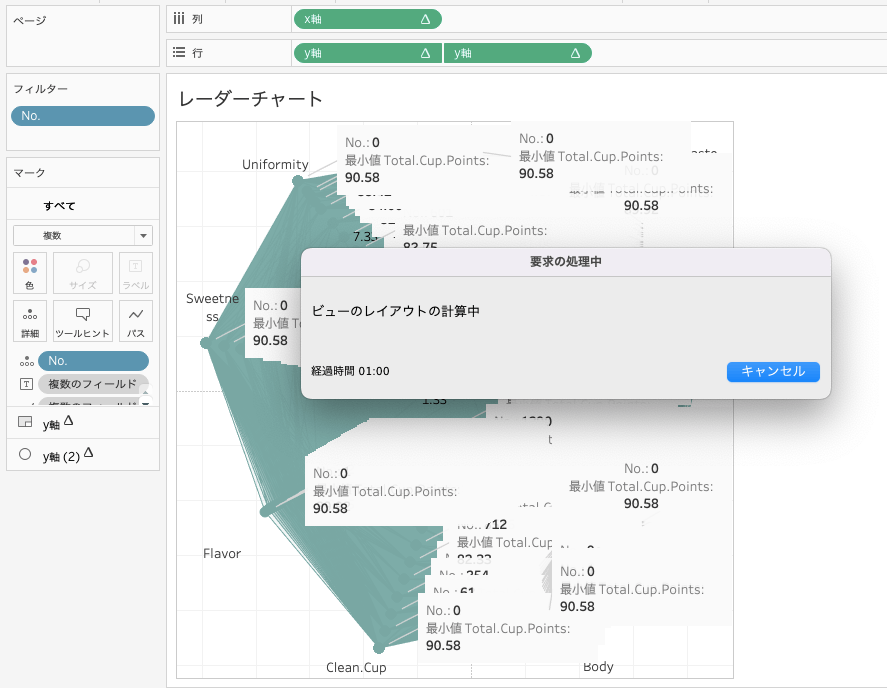
Task: Open the y軸 (2) marks section
Action: [x=83, y=454]
